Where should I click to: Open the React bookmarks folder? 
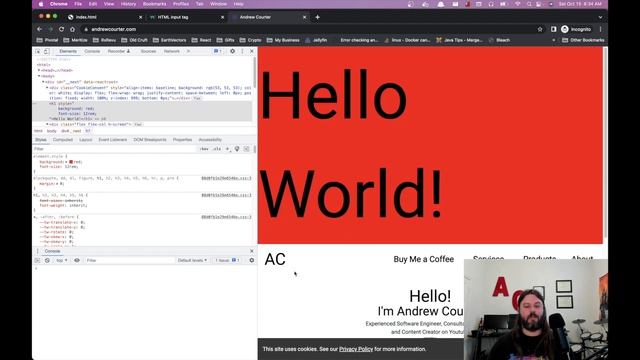(201, 40)
